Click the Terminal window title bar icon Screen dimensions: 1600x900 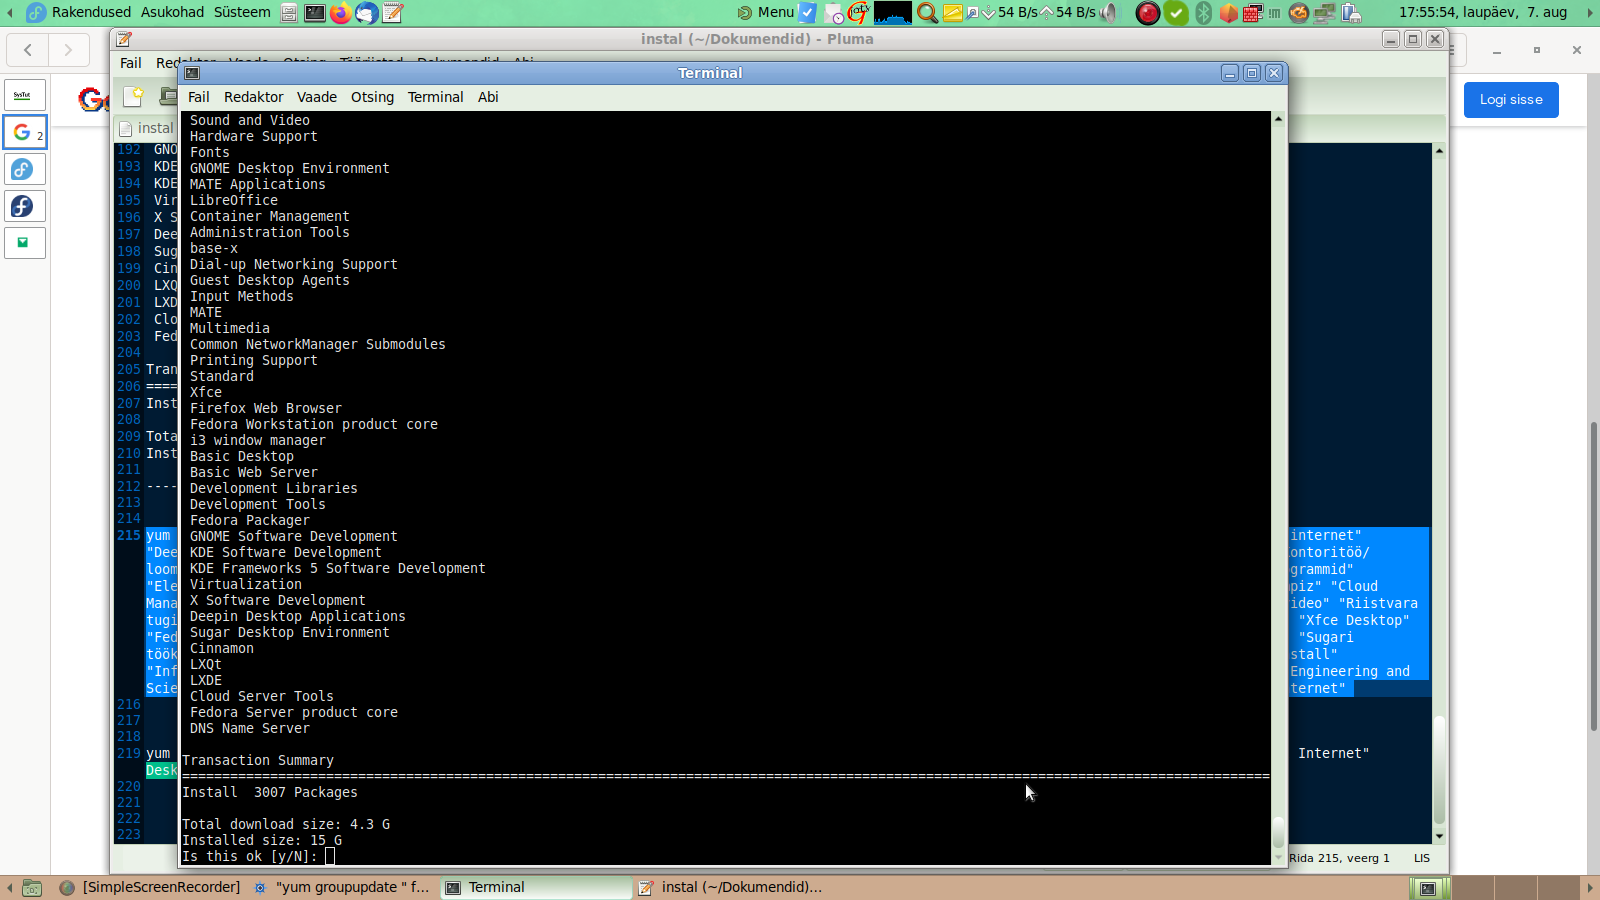pyautogui.click(x=192, y=73)
